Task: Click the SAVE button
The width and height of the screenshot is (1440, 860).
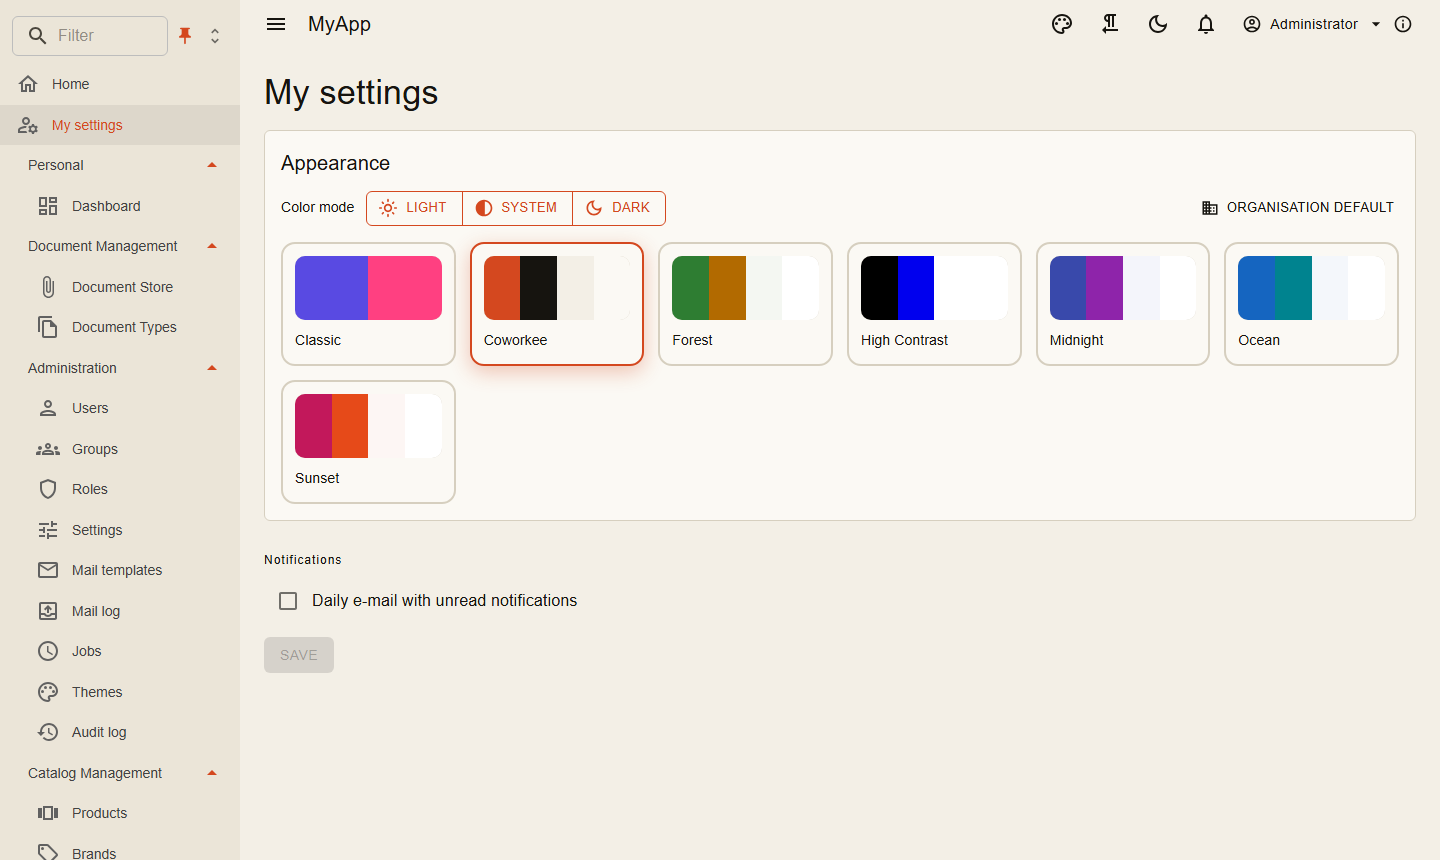Action: [299, 655]
